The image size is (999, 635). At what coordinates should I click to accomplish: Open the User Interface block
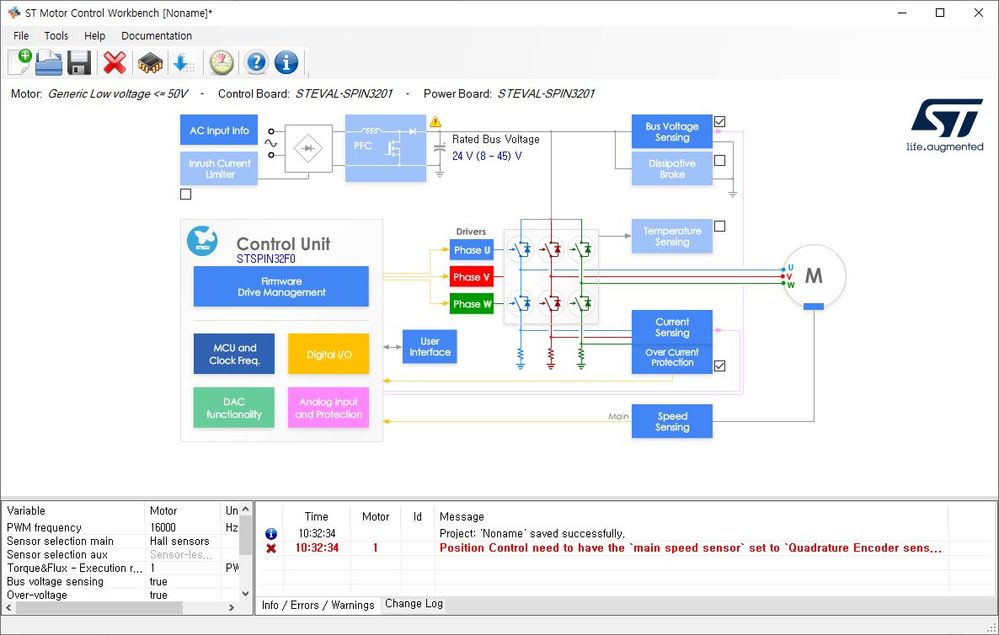[x=430, y=346]
